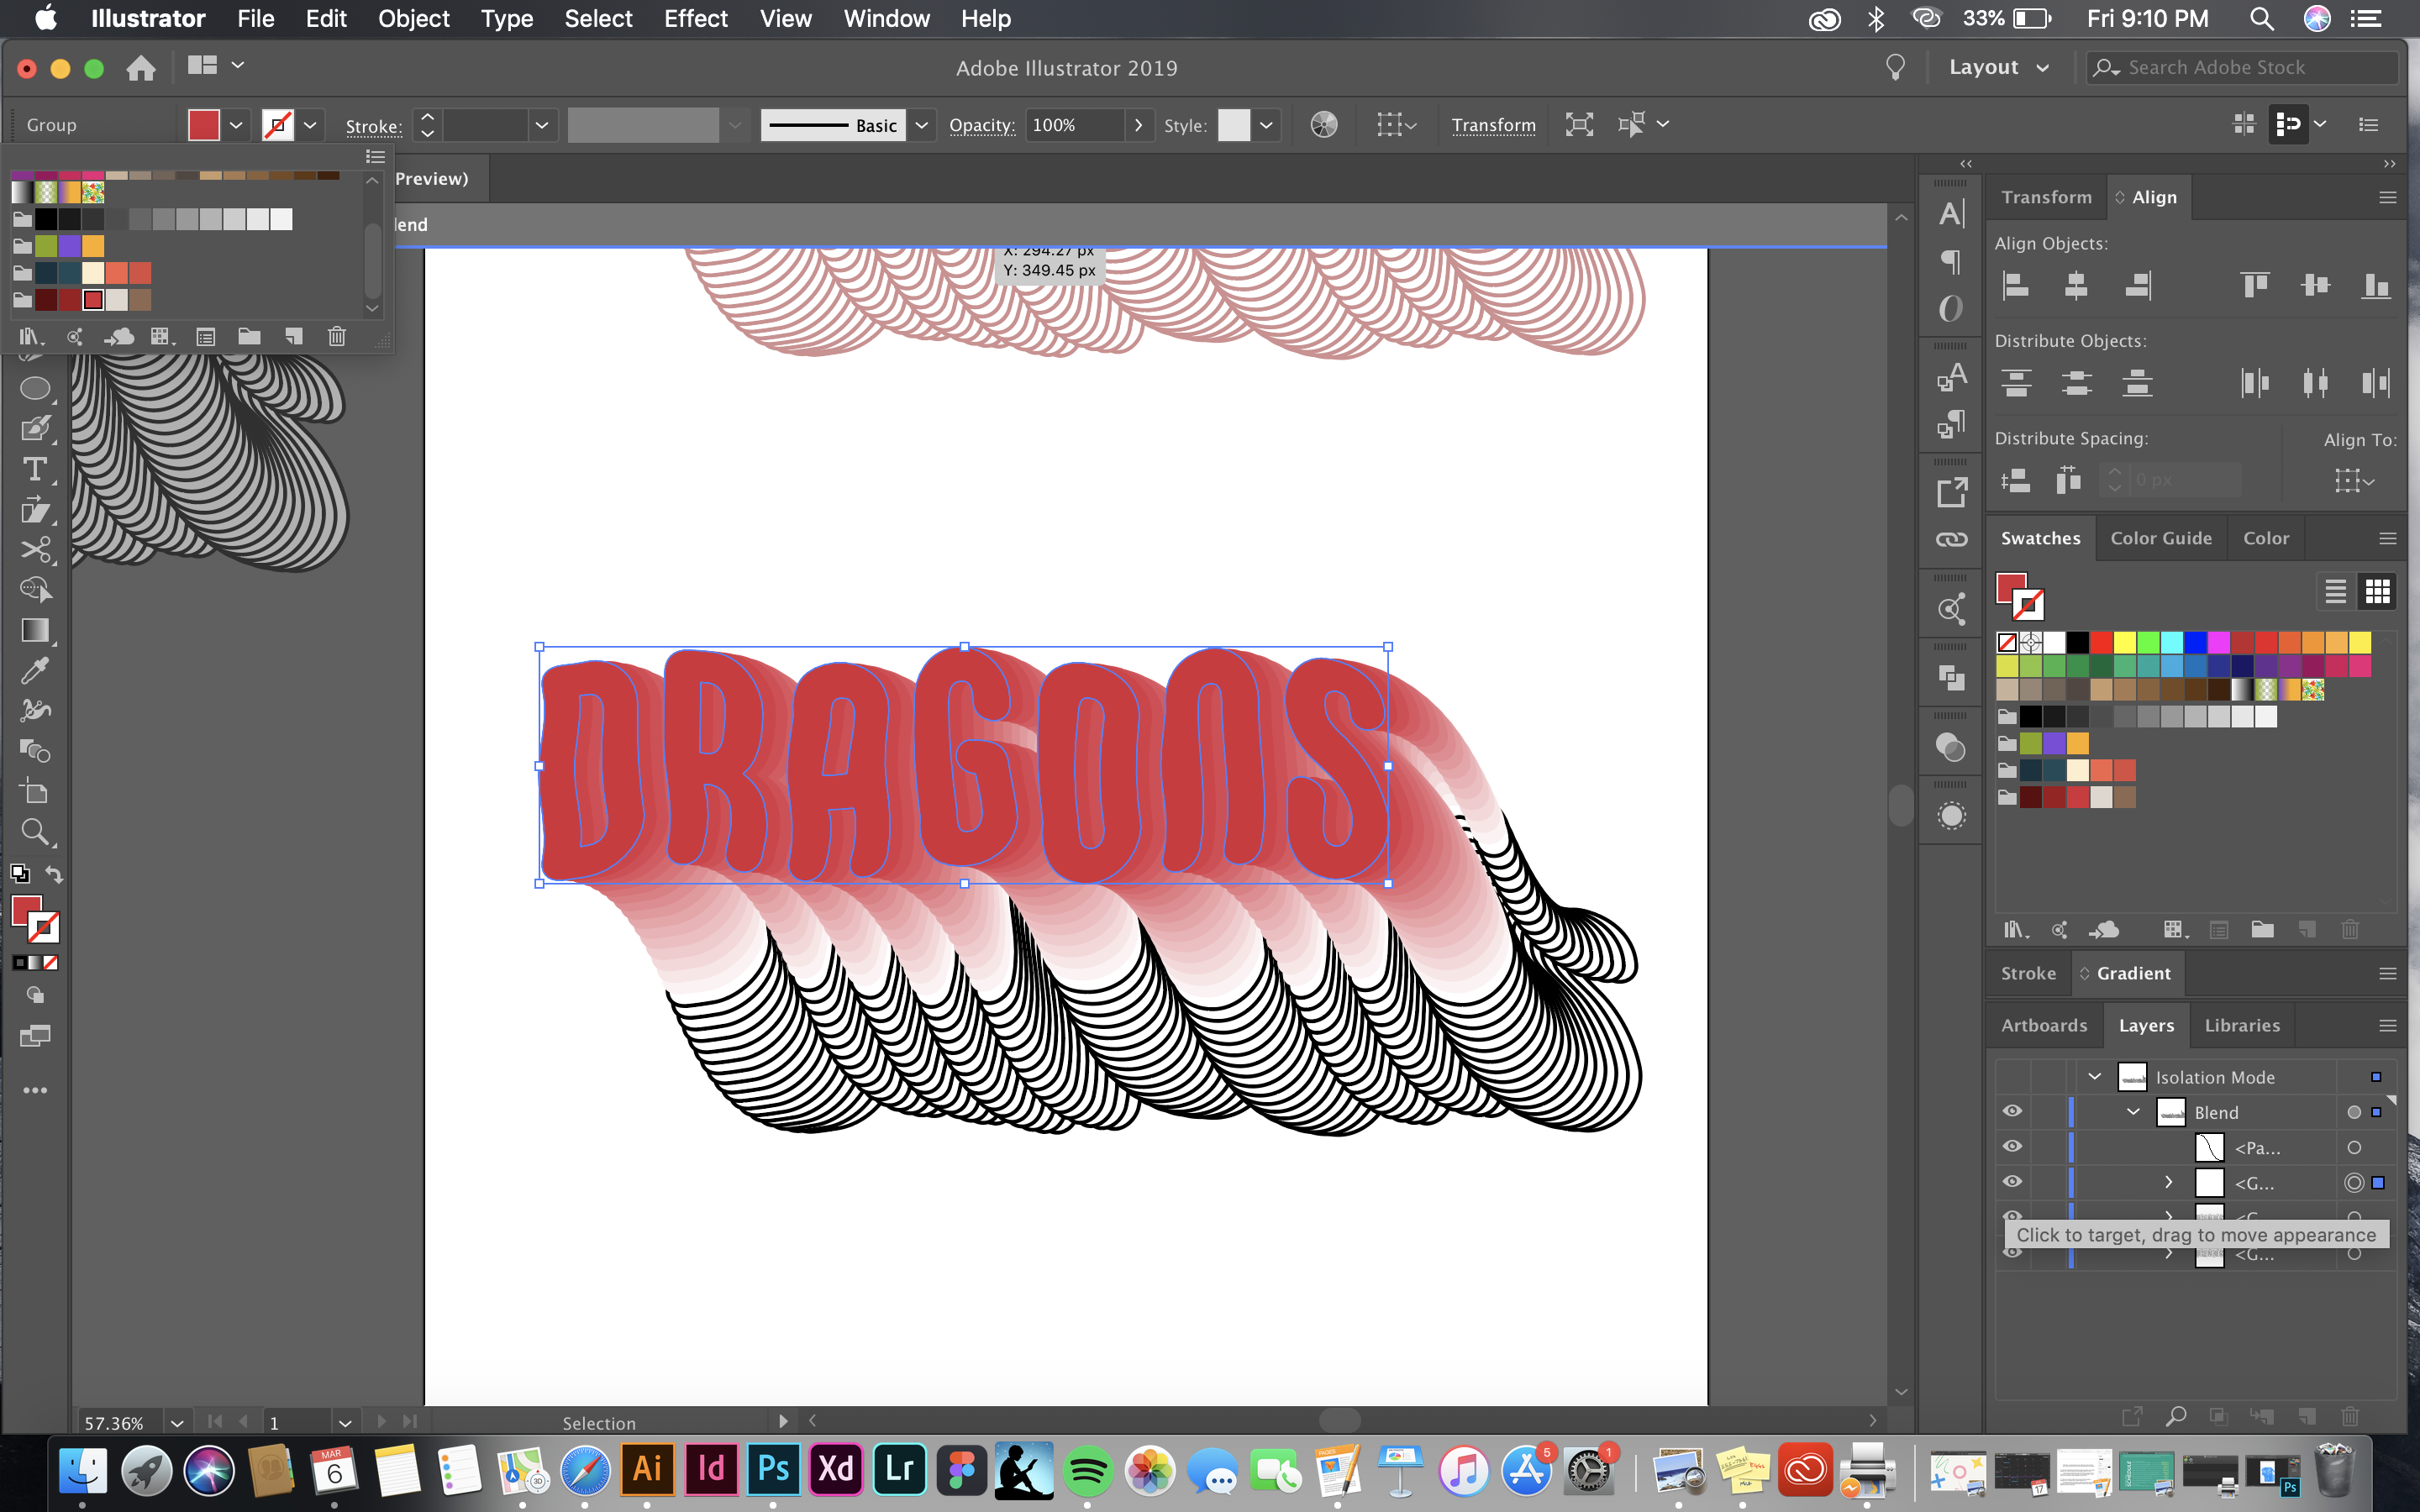Toggle visibility of the Blend layer
Image resolution: width=2420 pixels, height=1512 pixels.
point(2013,1111)
